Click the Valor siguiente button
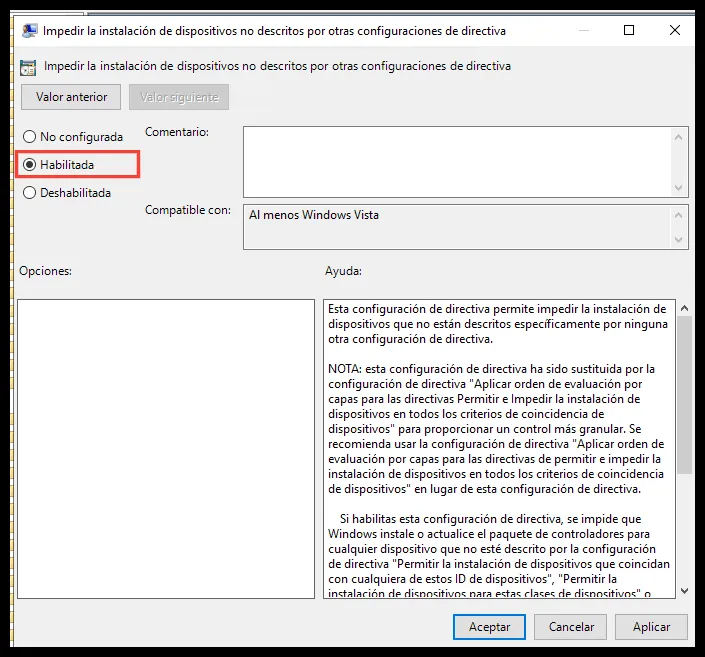This screenshot has width=705, height=657. (x=179, y=97)
